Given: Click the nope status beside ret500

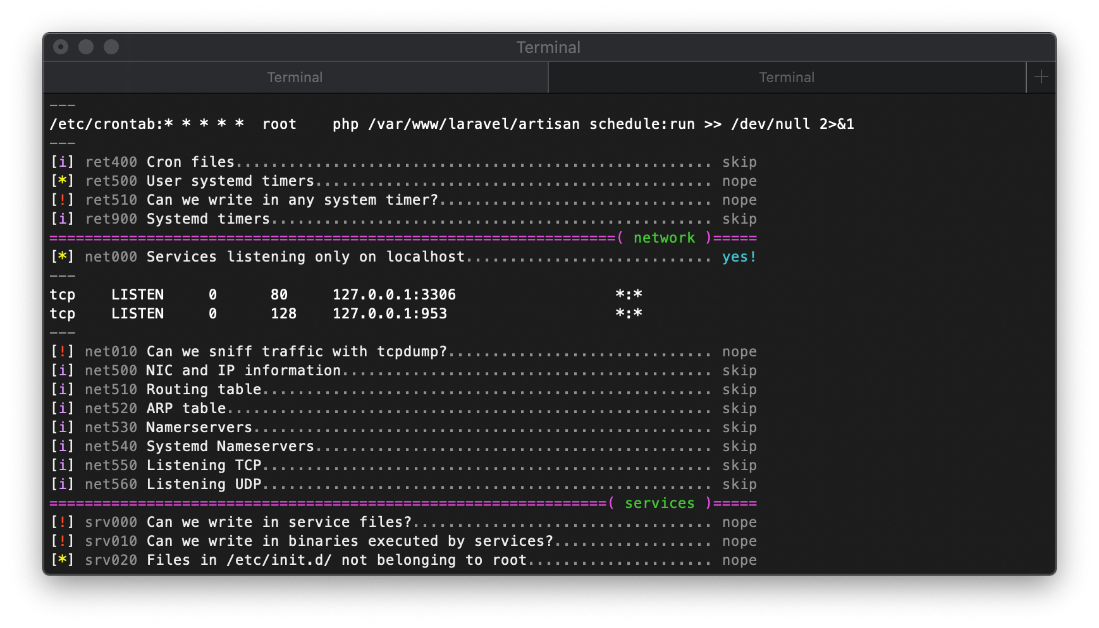Looking at the screenshot, I should (739, 180).
